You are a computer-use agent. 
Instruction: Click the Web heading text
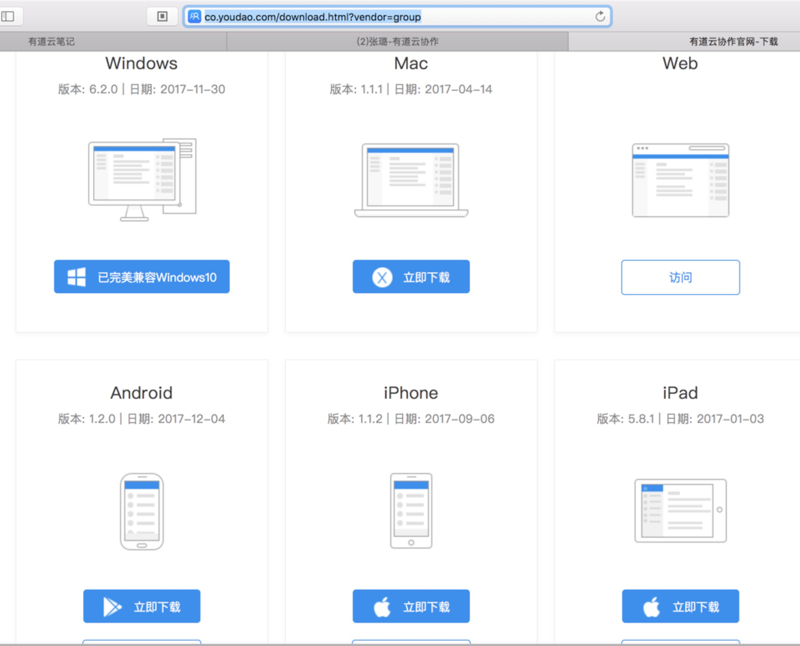(680, 63)
